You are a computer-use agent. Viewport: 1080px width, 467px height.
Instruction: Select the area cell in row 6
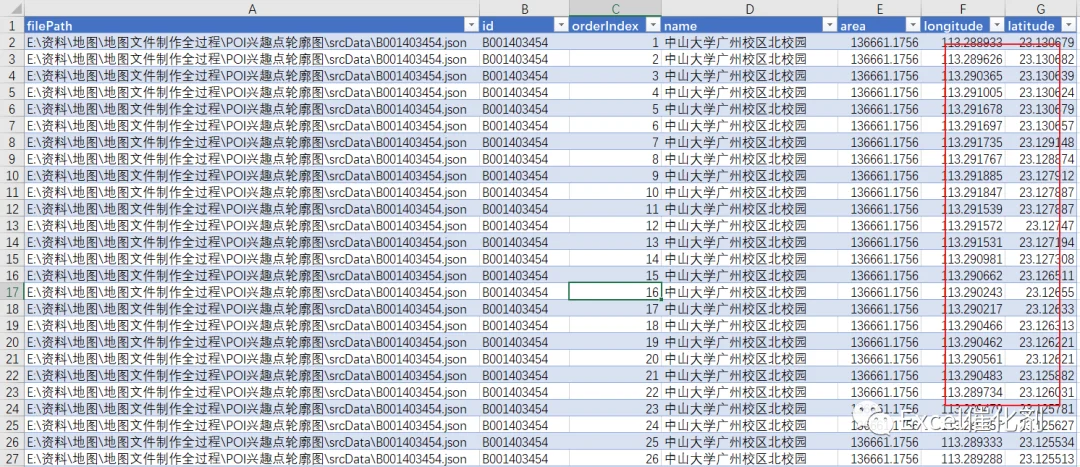click(879, 109)
